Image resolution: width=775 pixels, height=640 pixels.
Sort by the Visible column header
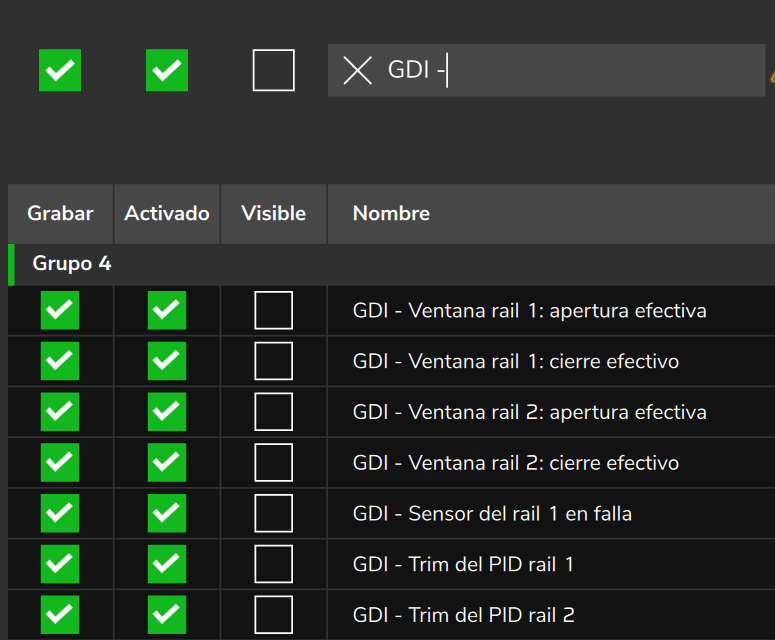click(273, 213)
